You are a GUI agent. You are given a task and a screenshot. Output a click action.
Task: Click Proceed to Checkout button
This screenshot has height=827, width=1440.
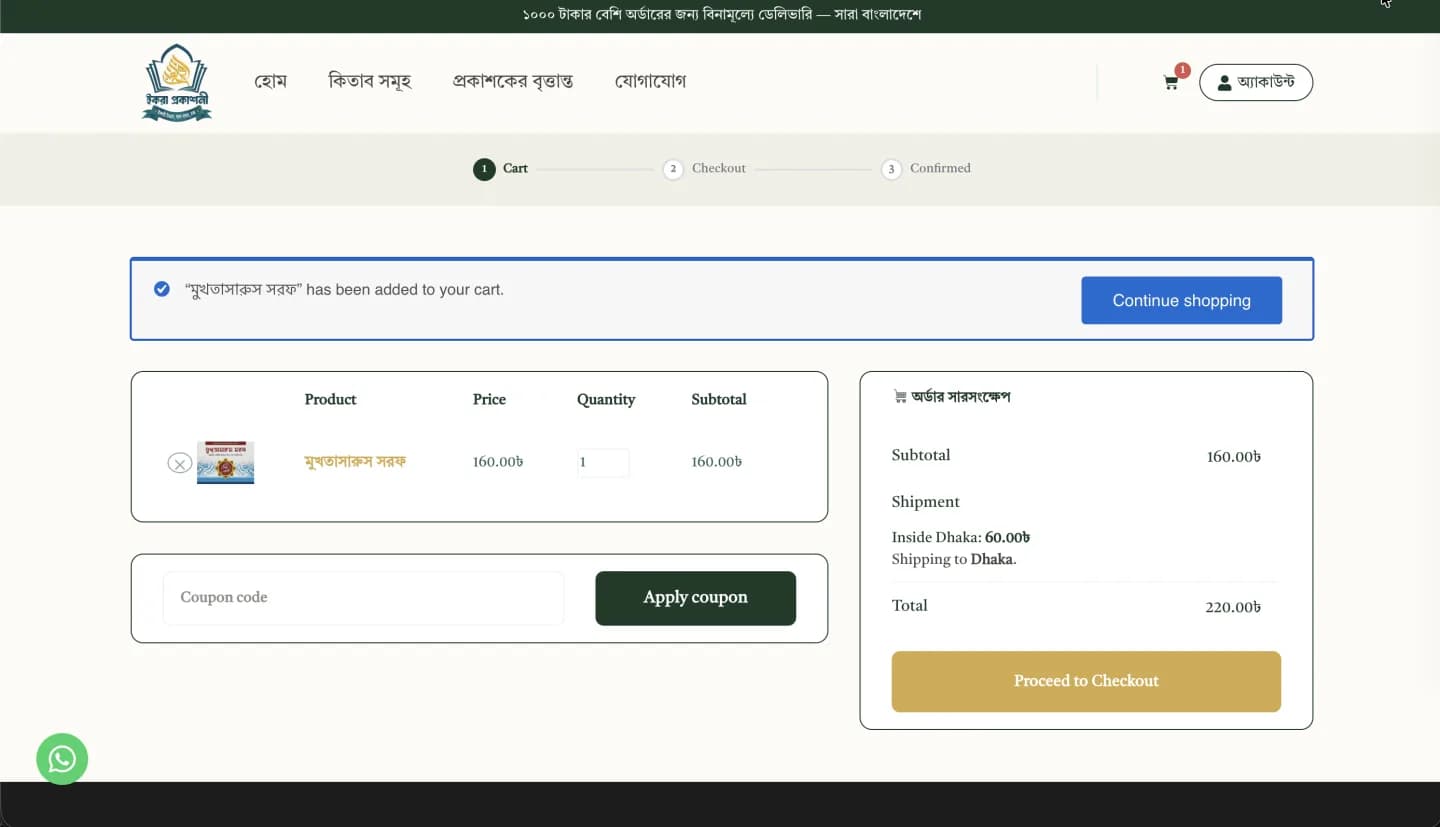[1086, 681]
